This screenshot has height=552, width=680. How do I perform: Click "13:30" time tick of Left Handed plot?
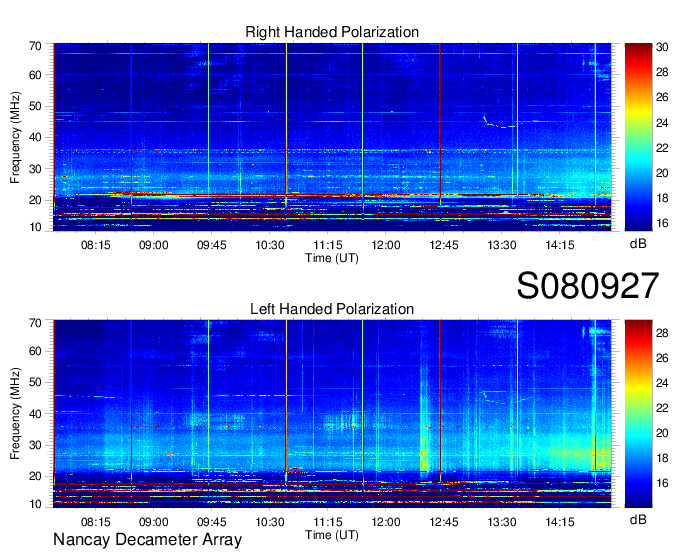pos(502,522)
